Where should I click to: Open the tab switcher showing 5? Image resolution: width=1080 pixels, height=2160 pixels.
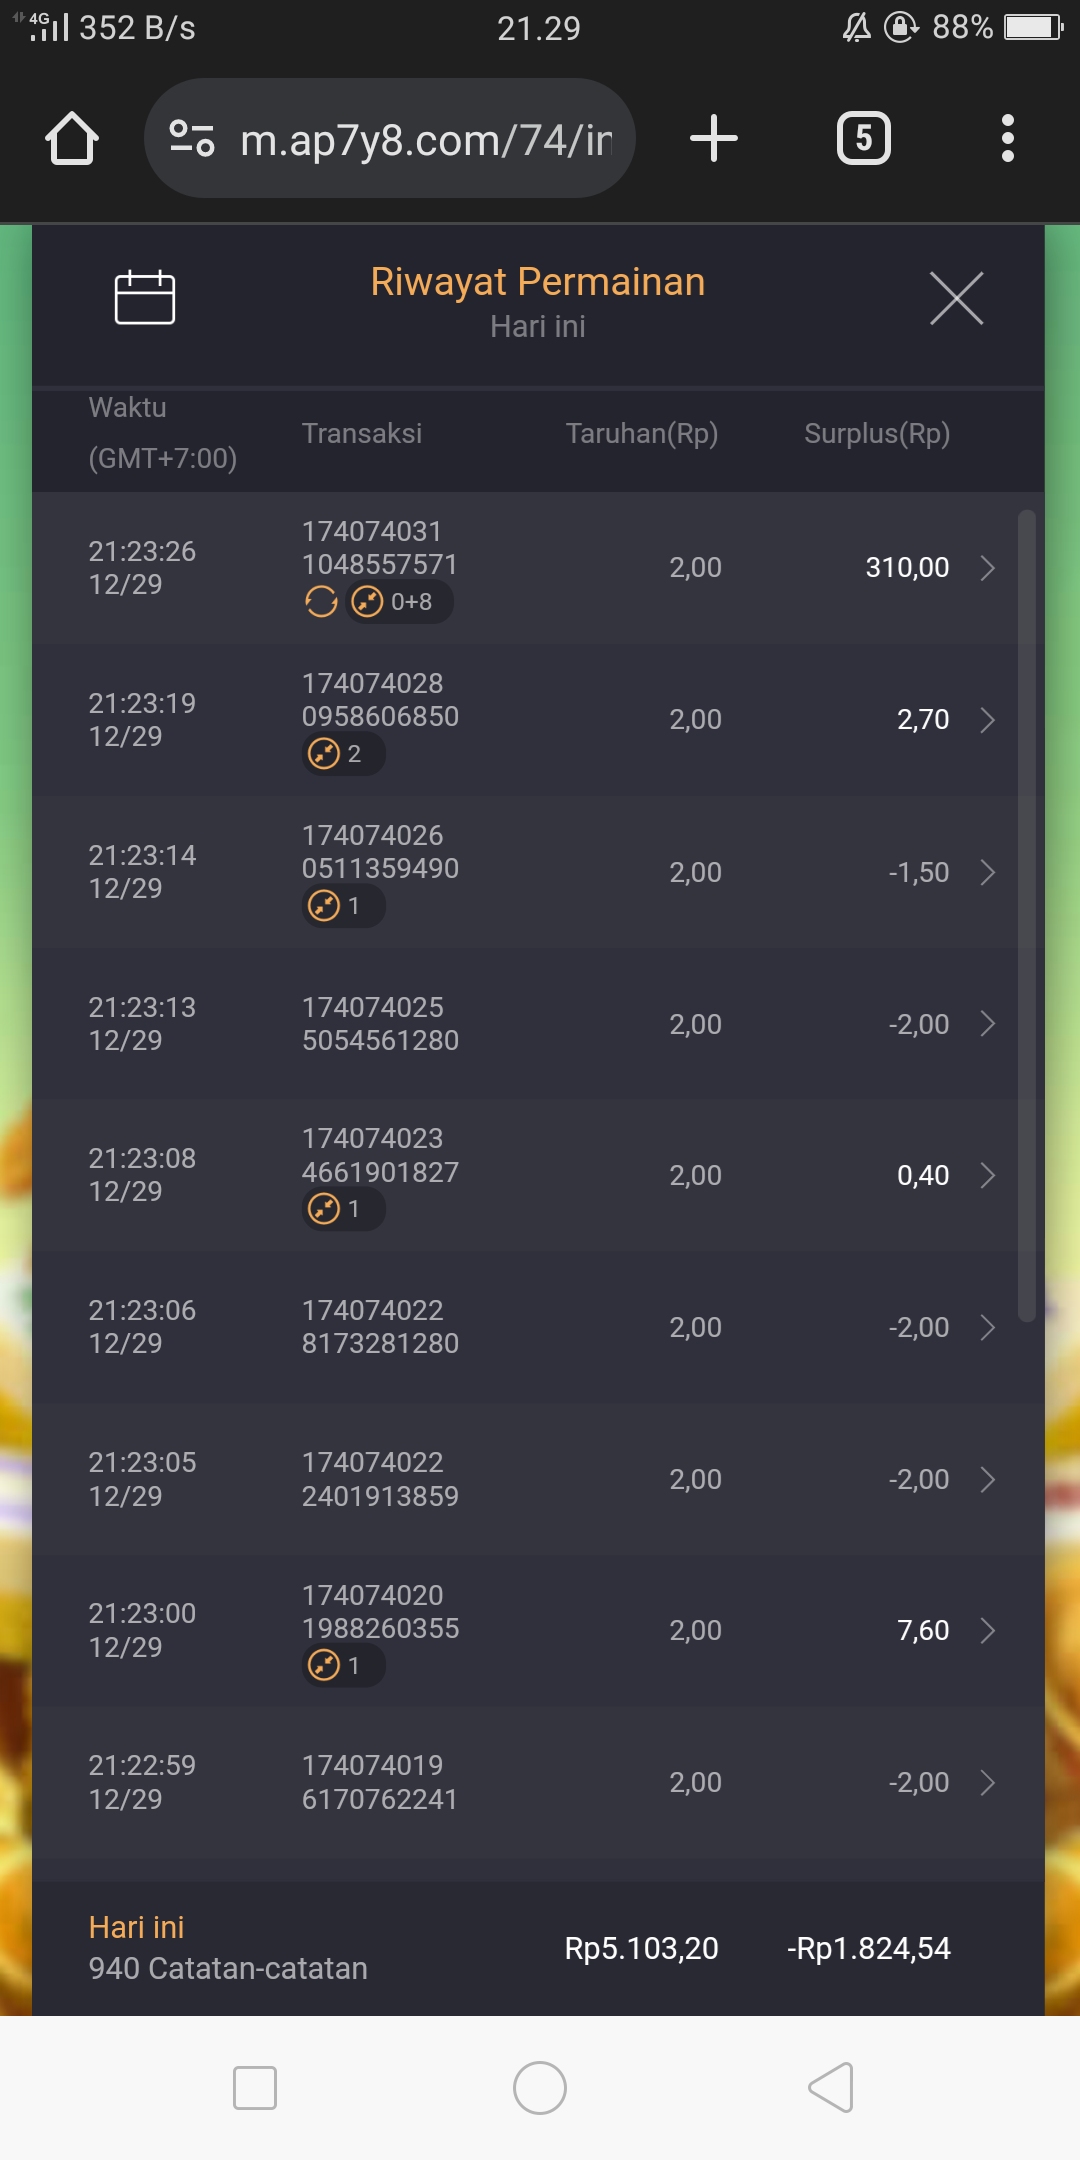863,138
